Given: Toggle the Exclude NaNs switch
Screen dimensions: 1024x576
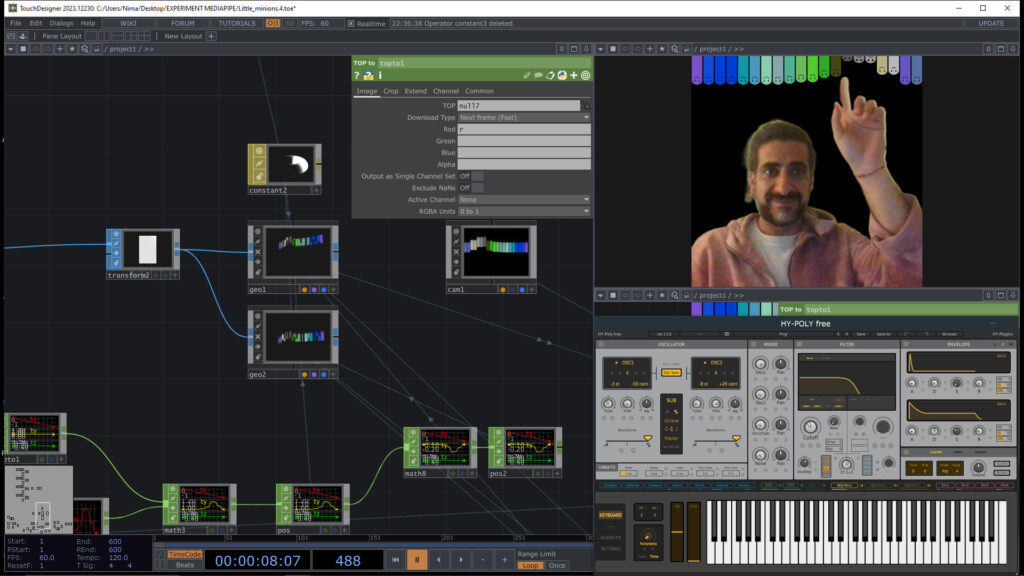Looking at the screenshot, I should (478, 188).
